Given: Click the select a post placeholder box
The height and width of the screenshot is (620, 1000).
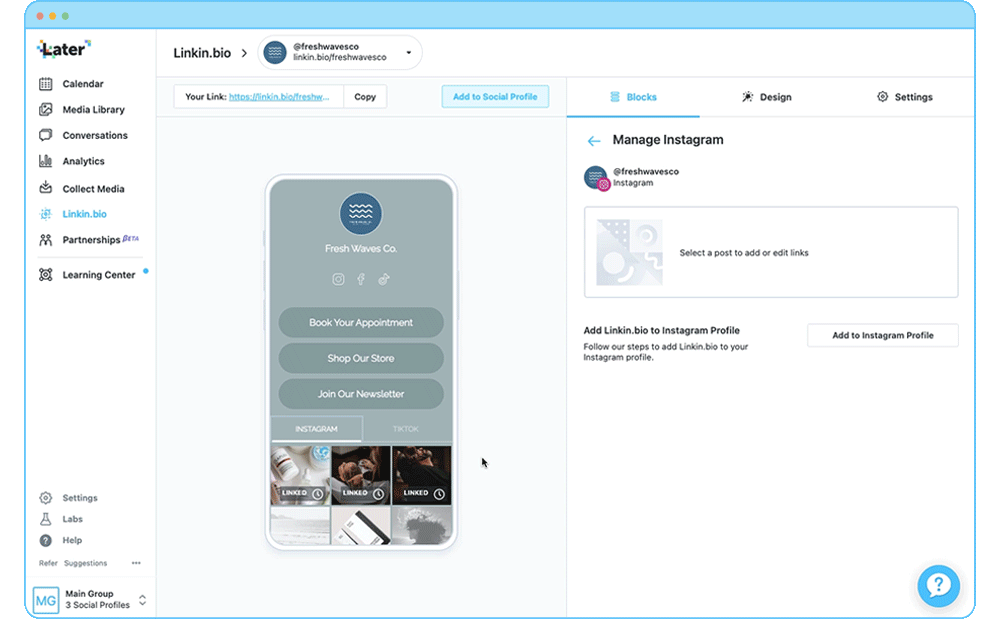Looking at the screenshot, I should (x=771, y=252).
